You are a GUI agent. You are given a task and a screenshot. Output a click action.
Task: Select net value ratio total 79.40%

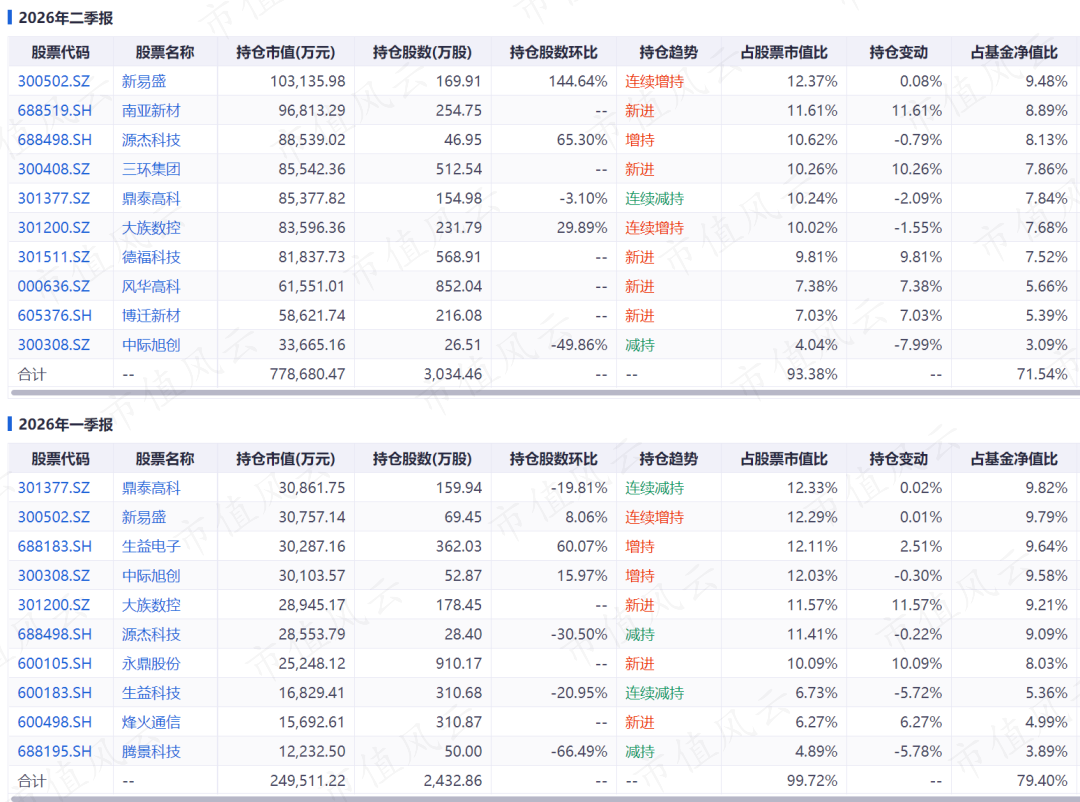pos(1041,781)
